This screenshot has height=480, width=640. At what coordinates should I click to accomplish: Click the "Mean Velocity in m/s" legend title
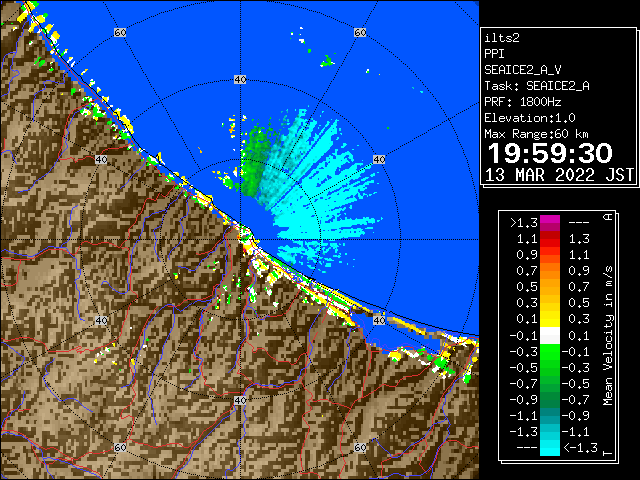[608, 335]
